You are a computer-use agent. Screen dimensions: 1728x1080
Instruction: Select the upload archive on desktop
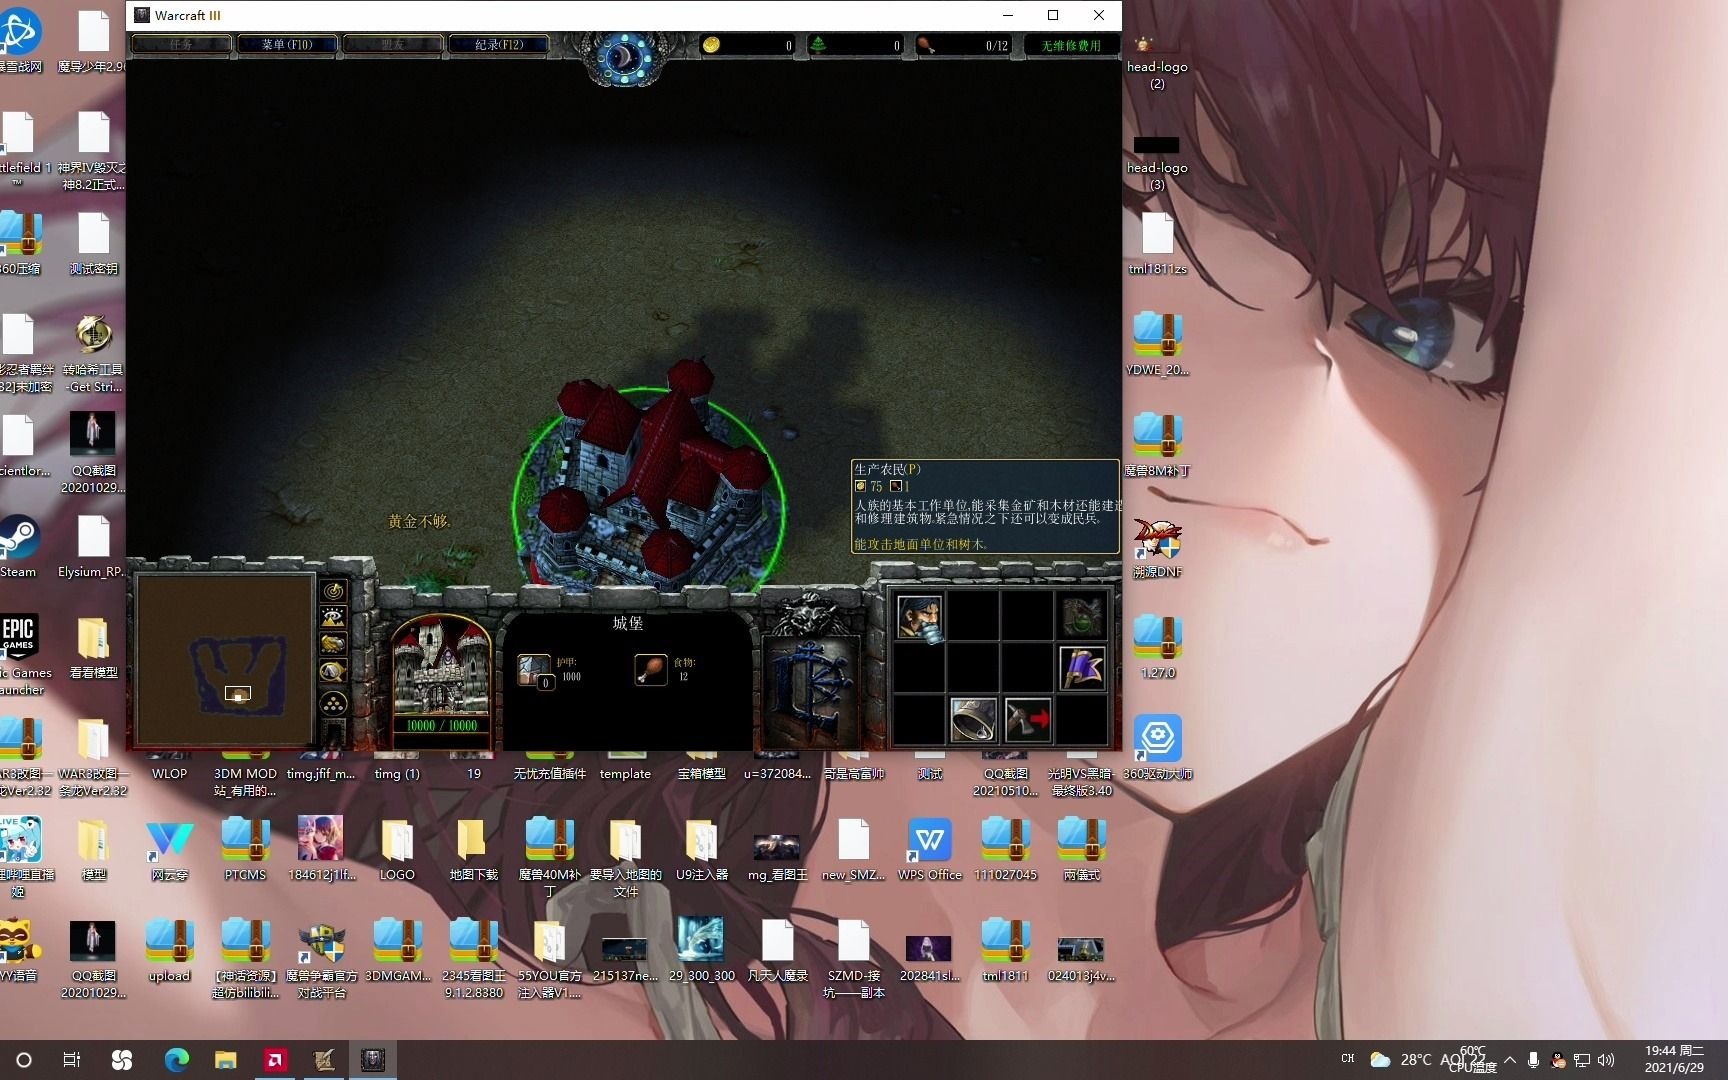point(169,950)
